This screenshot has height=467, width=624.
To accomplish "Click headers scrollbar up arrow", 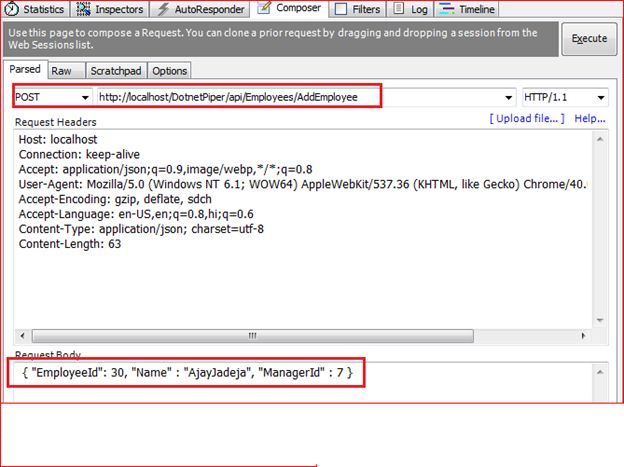I will (x=600, y=139).
